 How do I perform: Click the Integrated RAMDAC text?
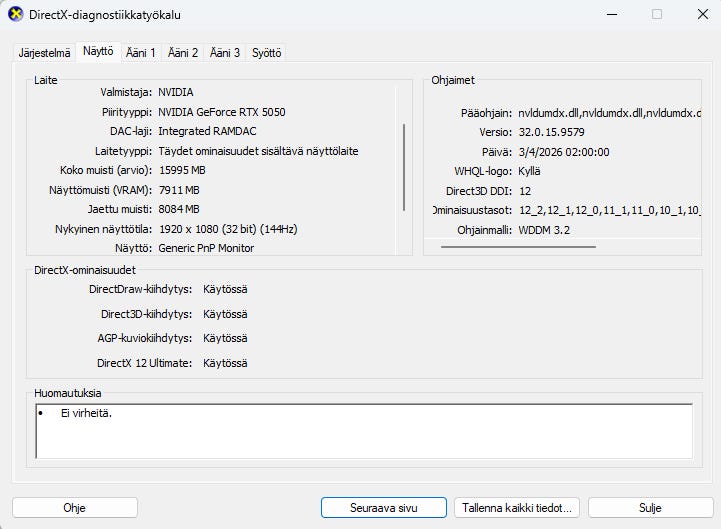point(207,131)
